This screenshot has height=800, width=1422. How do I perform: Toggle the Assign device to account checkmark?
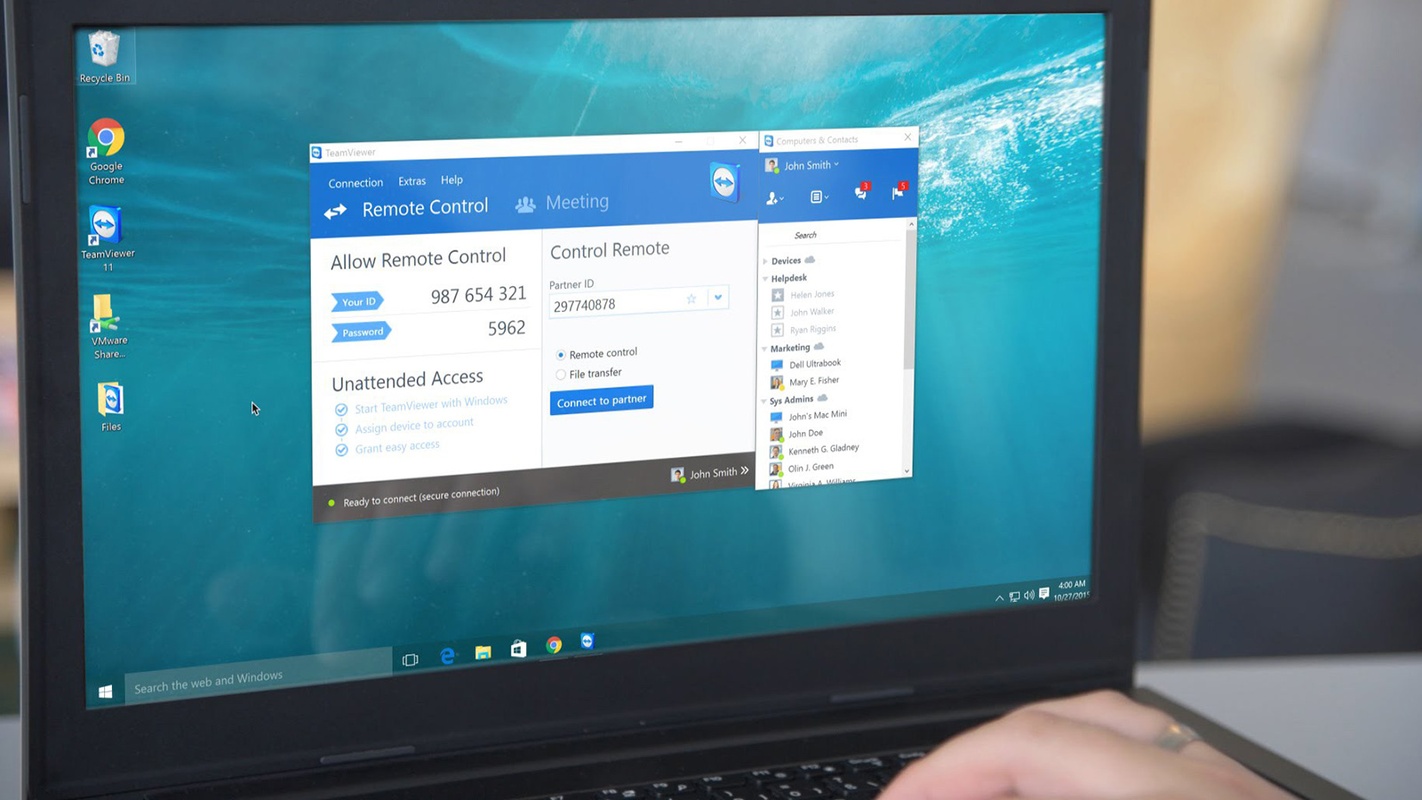341,430
